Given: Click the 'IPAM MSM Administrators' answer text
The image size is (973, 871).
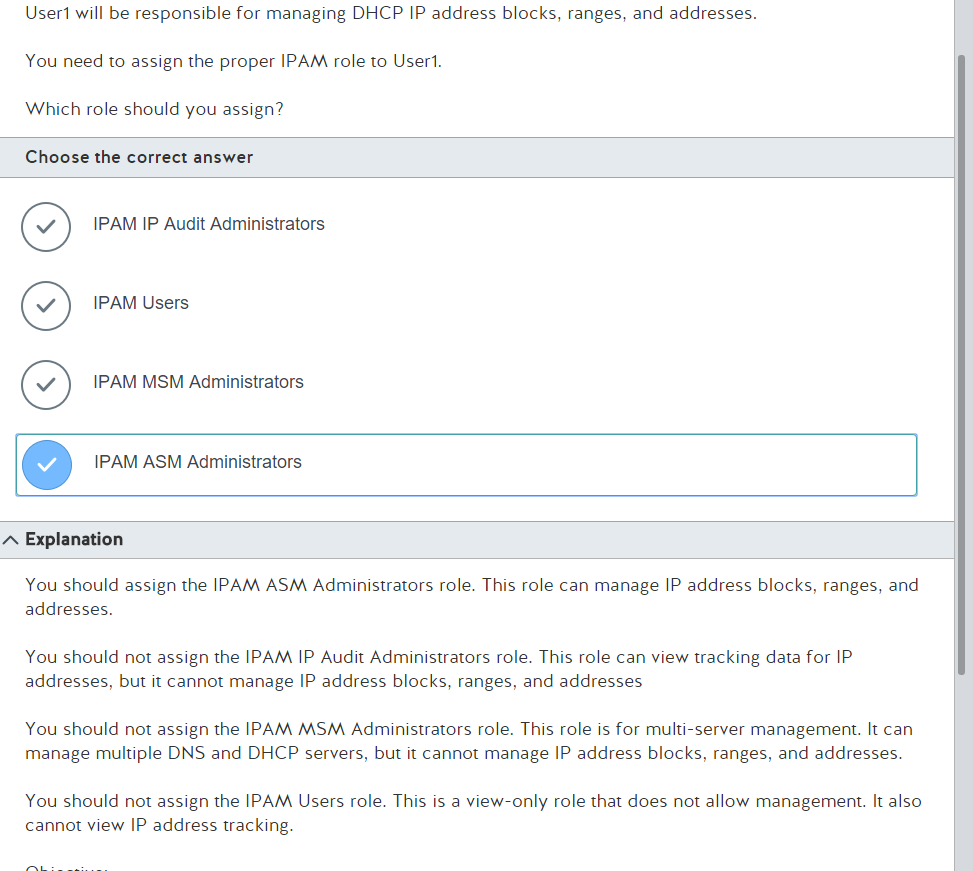Looking at the screenshot, I should [x=198, y=382].
